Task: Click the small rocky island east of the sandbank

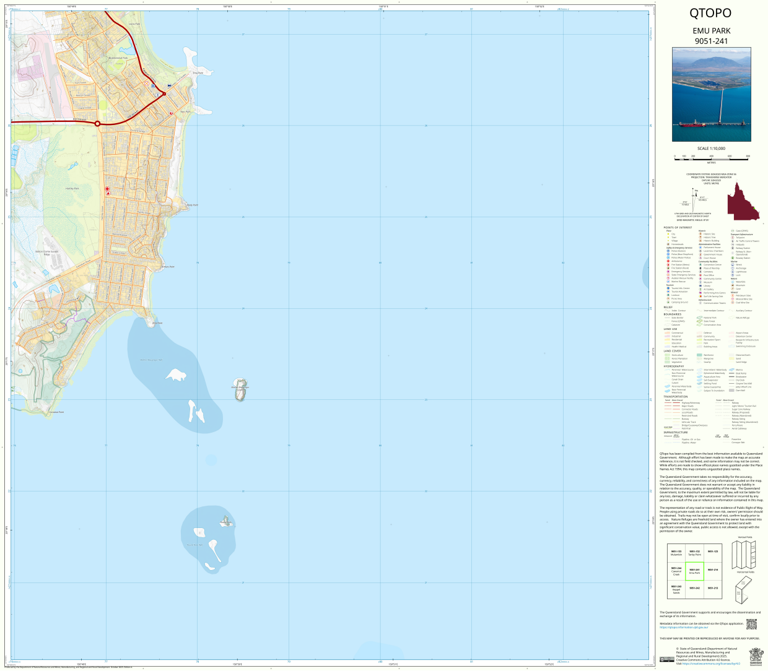Action: click(x=240, y=389)
